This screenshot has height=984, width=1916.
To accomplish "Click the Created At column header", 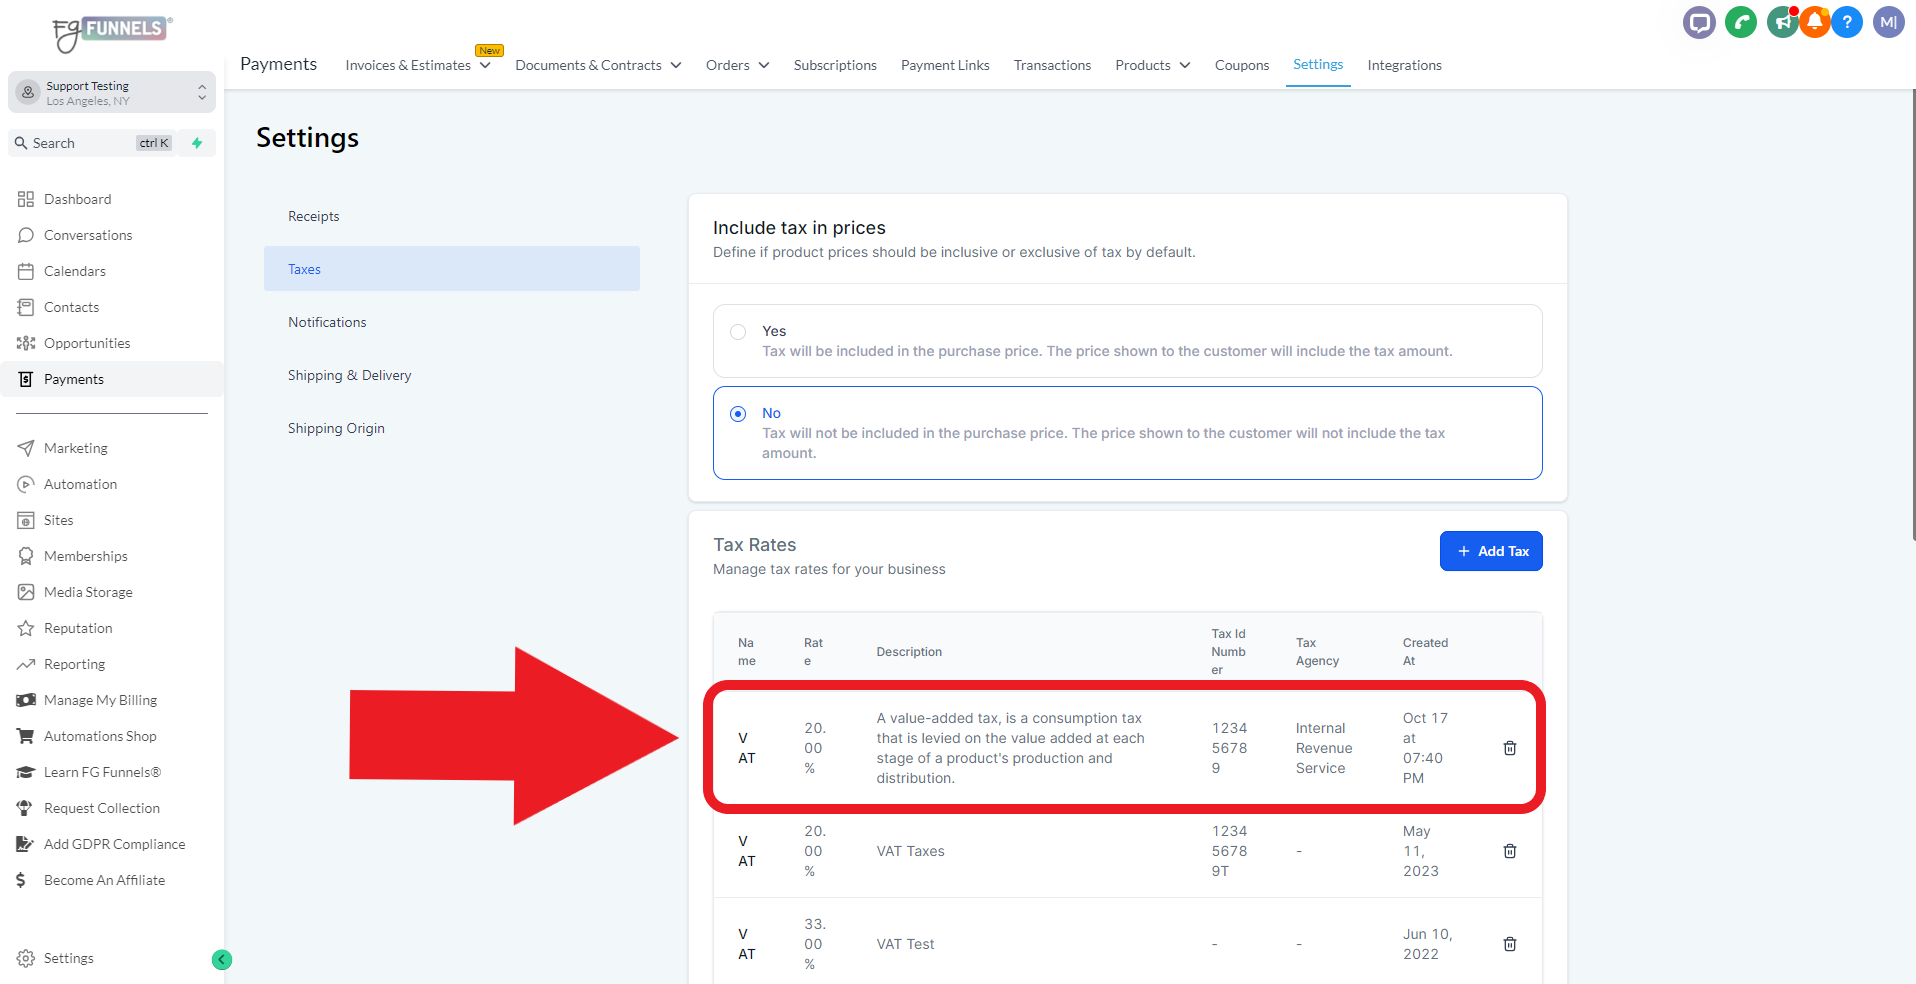I will [1425, 652].
